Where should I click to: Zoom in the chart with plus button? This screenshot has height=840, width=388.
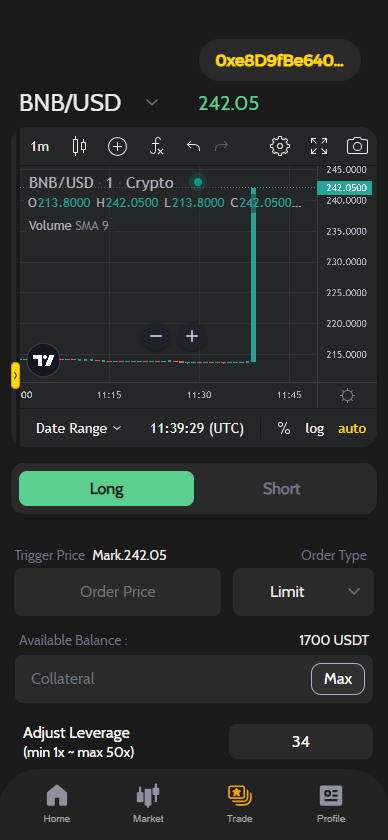coord(191,336)
